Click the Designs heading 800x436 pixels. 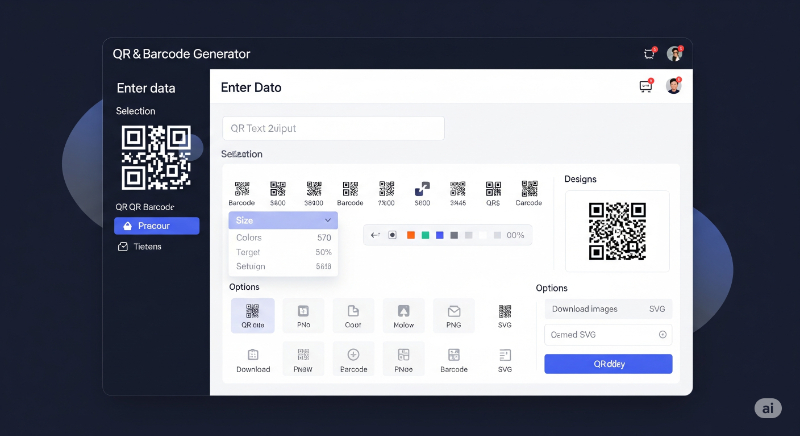(580, 179)
